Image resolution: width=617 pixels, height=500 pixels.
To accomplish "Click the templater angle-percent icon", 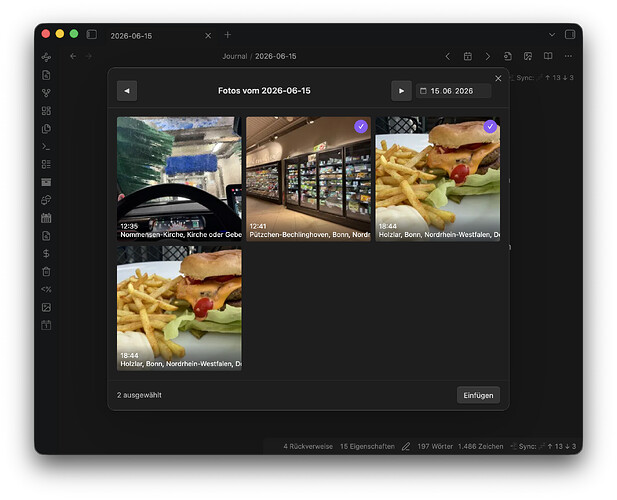I will (46, 289).
